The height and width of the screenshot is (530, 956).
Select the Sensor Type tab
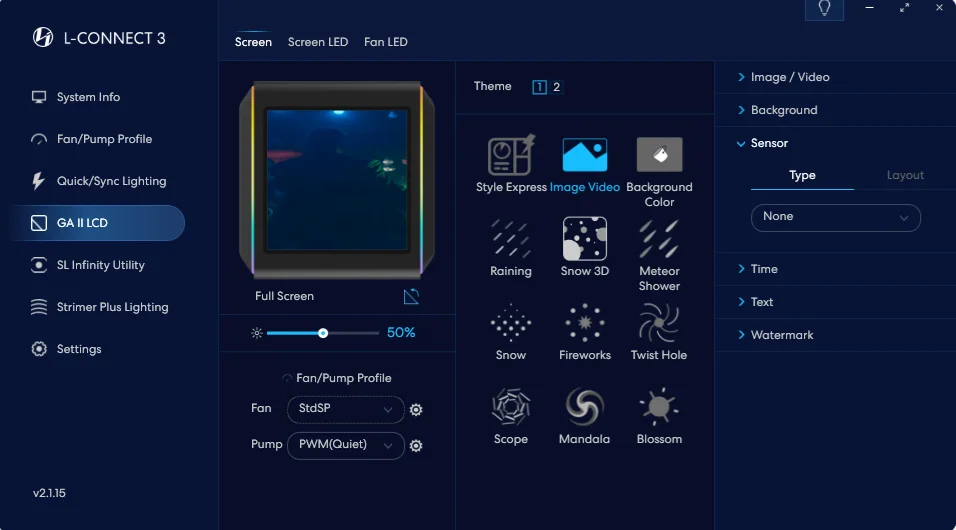coord(802,176)
